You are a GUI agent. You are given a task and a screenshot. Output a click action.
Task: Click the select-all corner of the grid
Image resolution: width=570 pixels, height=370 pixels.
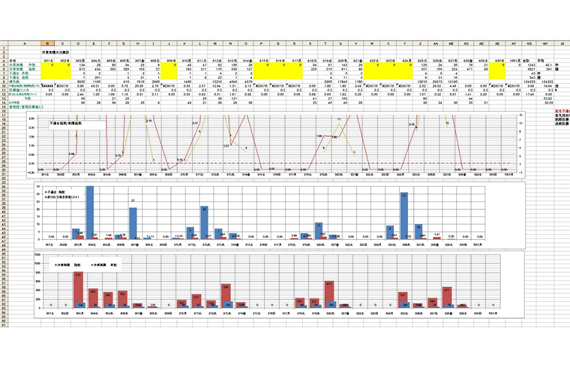tap(4, 44)
